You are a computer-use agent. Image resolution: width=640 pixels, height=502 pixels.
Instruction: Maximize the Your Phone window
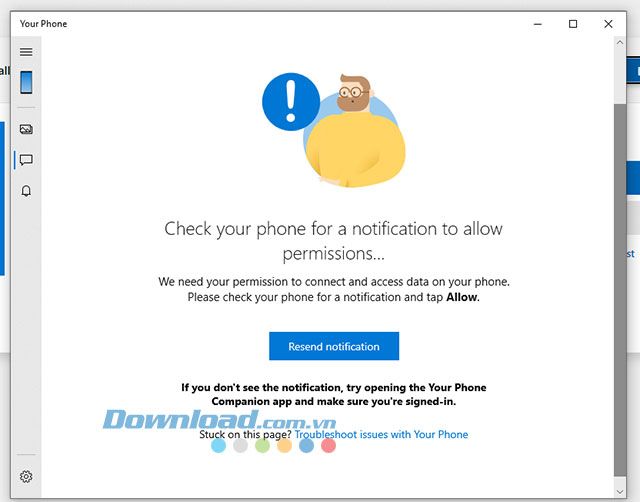(573, 24)
